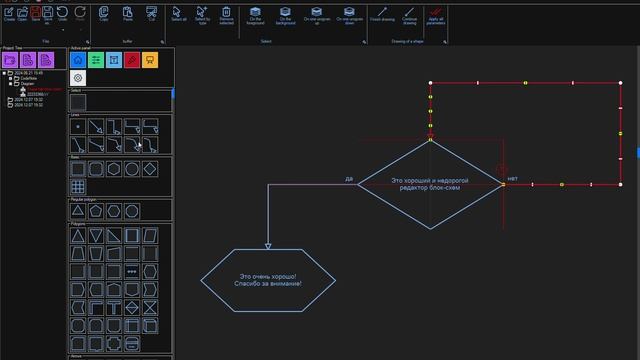Cut the selected shape
This screenshot has height=360, width=640.
coord(151,14)
